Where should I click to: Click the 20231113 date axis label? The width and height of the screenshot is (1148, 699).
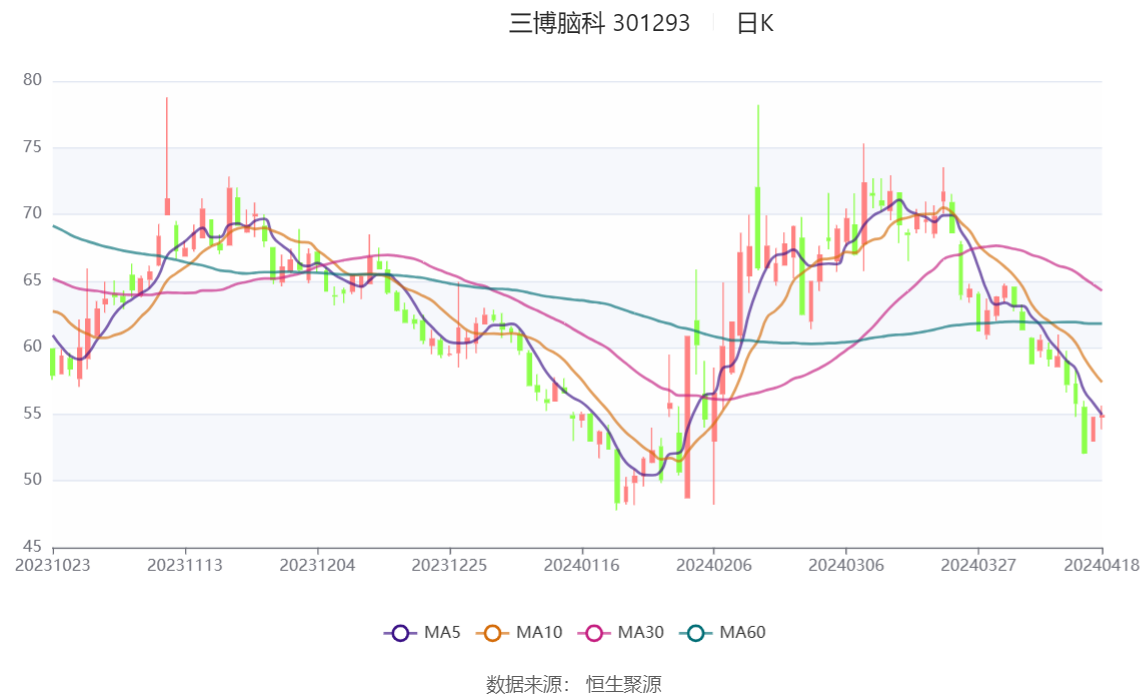point(184,566)
